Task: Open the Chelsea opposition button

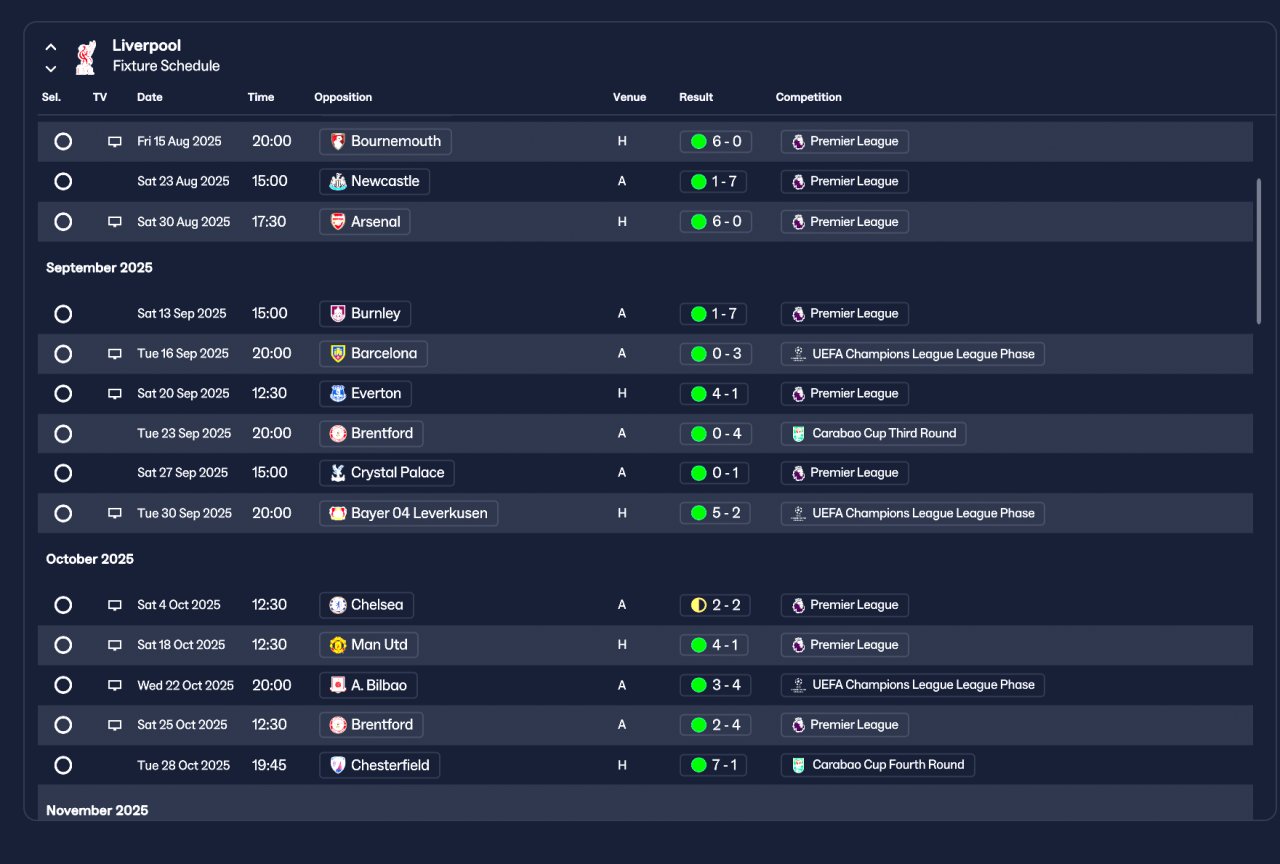Action: coord(366,605)
